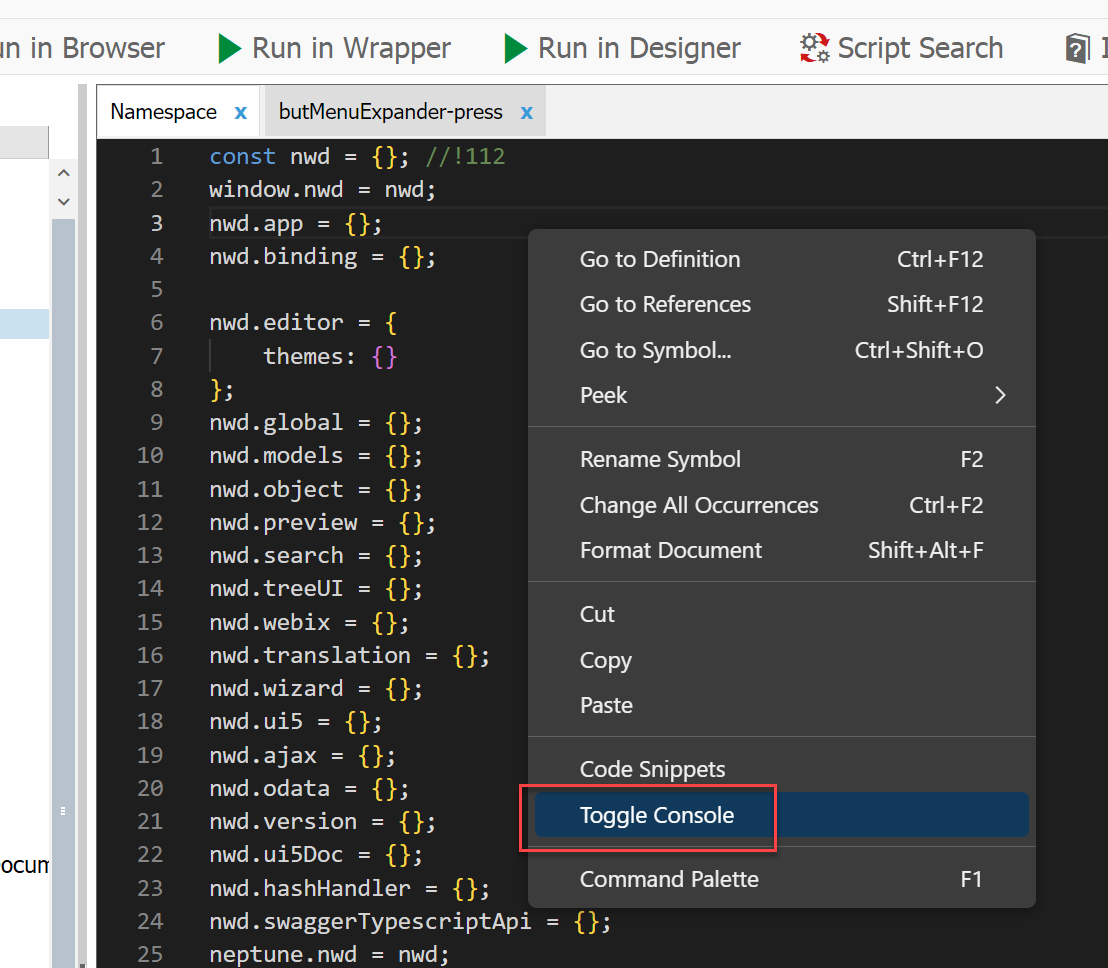Viewport: 1108px width, 968px height.
Task: Close the Namespace tab
Action: (x=240, y=112)
